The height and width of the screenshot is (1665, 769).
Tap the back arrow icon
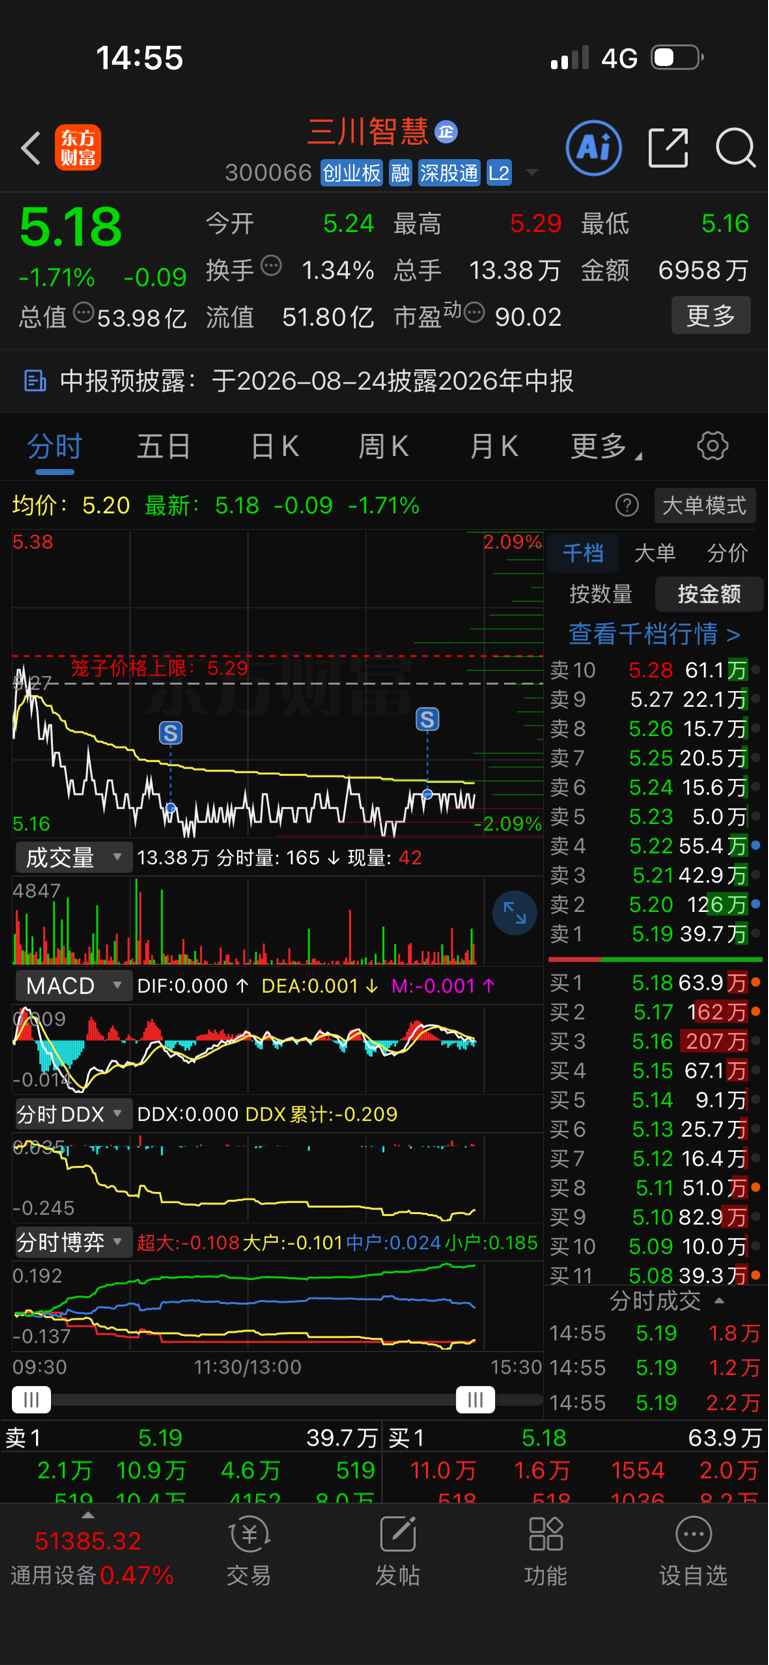click(x=31, y=148)
